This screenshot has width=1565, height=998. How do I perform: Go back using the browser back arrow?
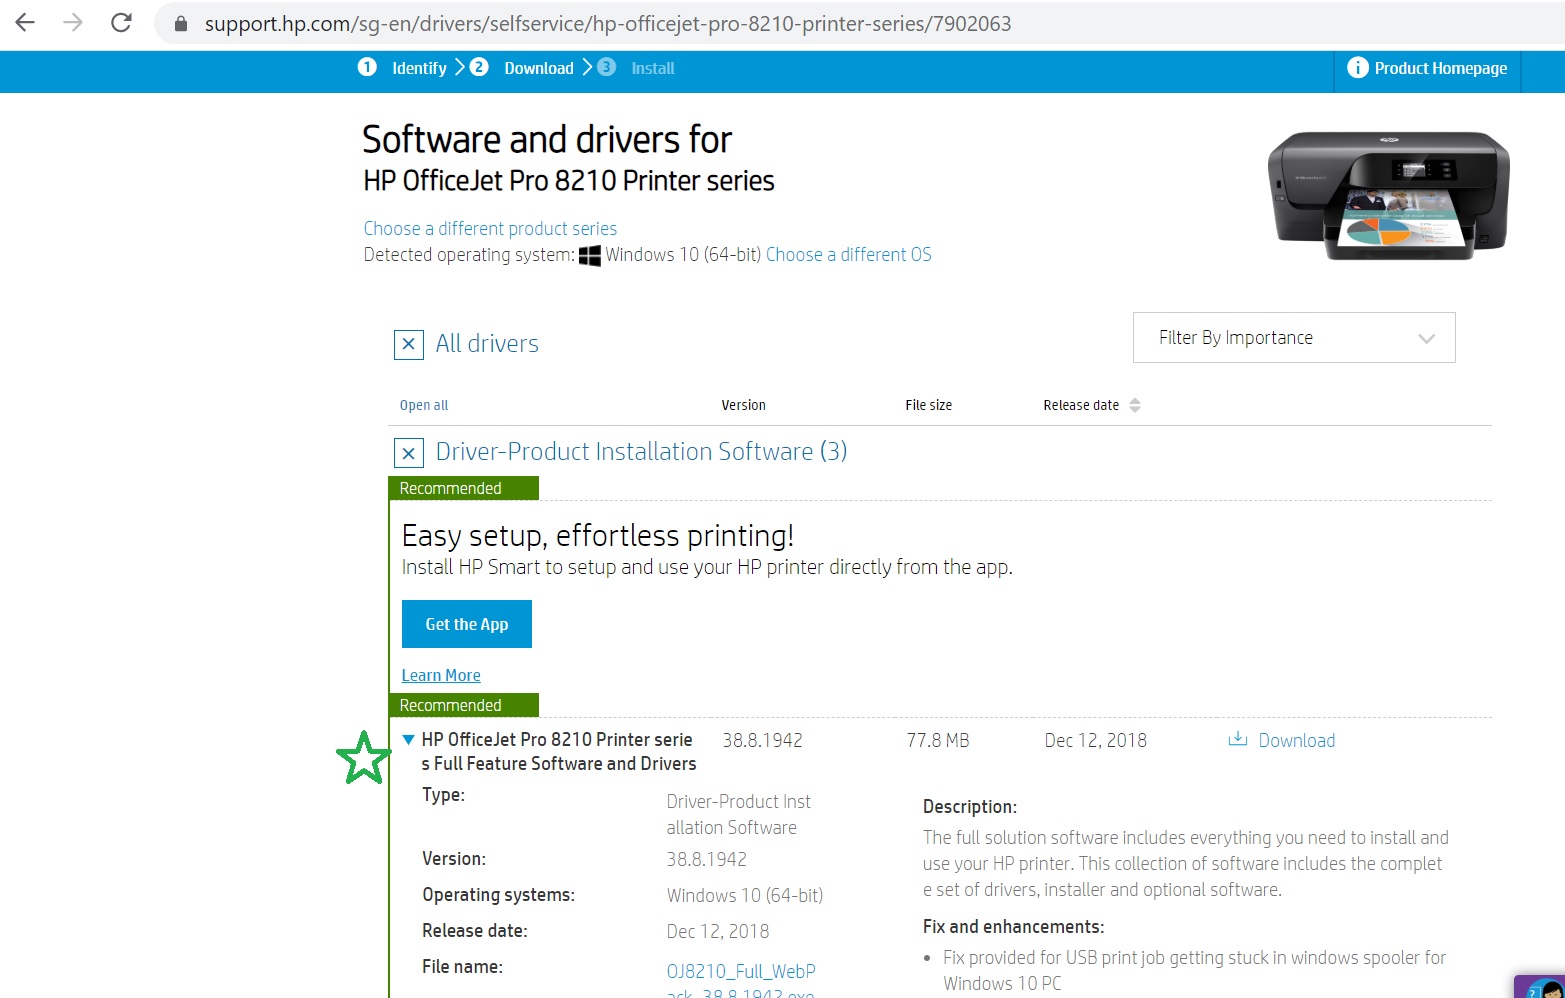tap(25, 22)
